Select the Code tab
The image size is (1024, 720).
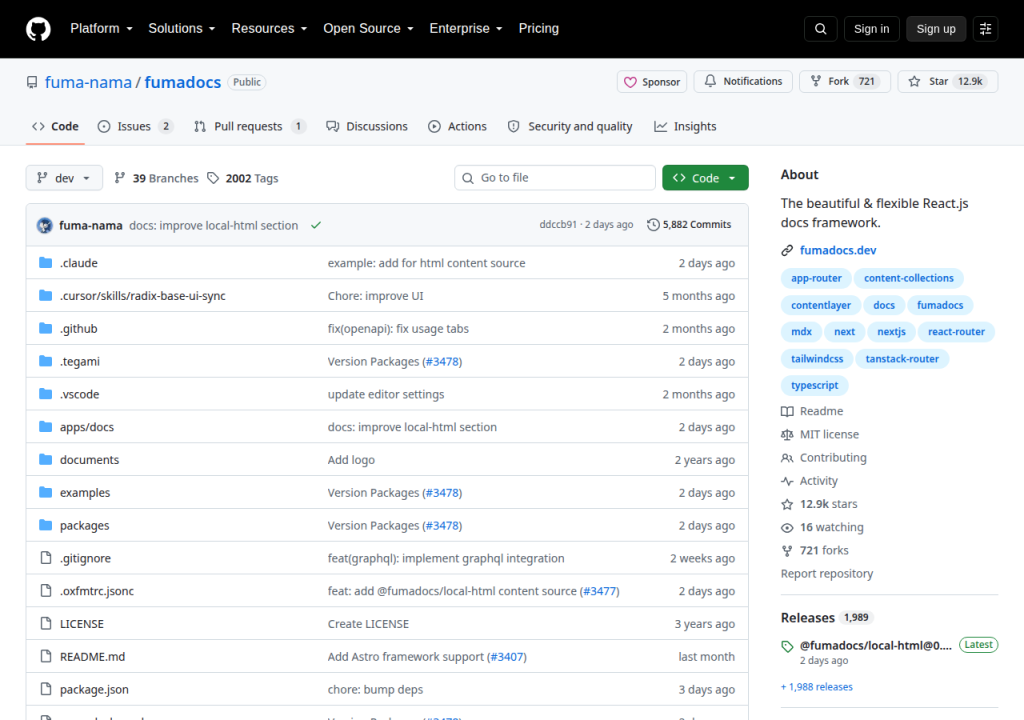pos(56,126)
